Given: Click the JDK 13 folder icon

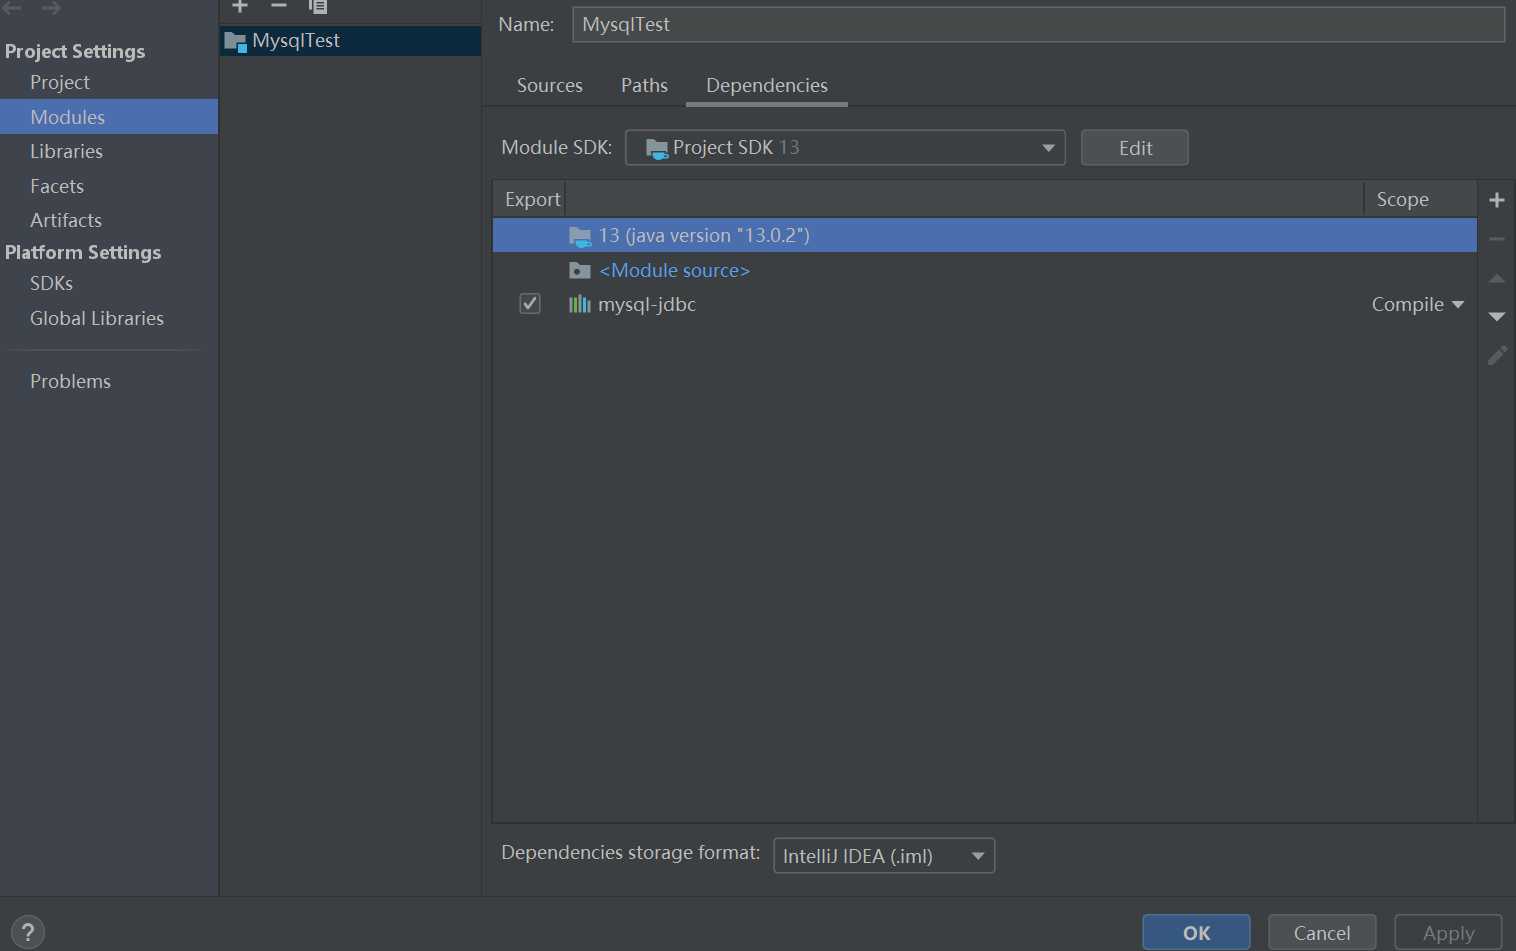Looking at the screenshot, I should 580,236.
